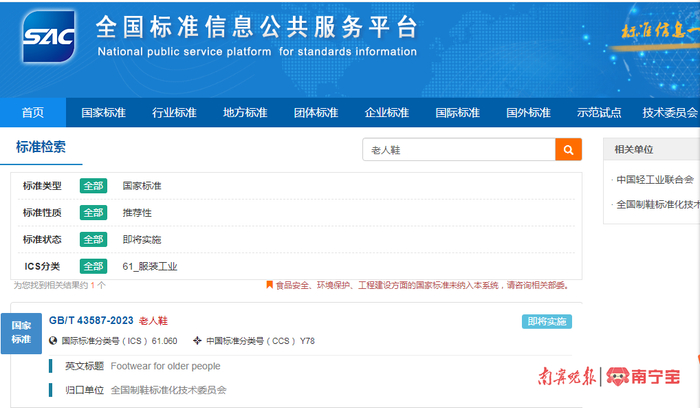Open the 国际标准 menu item
The image size is (700, 408).
pos(458,112)
